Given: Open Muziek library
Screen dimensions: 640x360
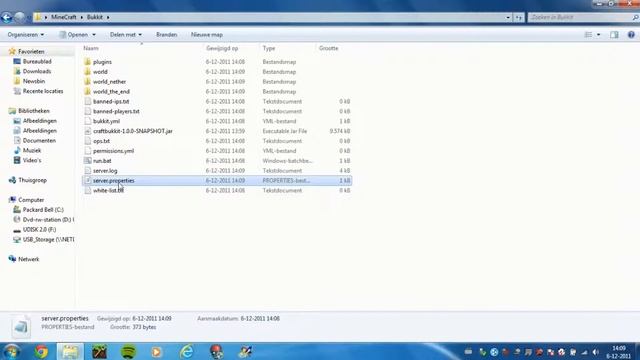Looking at the screenshot, I should 32,150.
